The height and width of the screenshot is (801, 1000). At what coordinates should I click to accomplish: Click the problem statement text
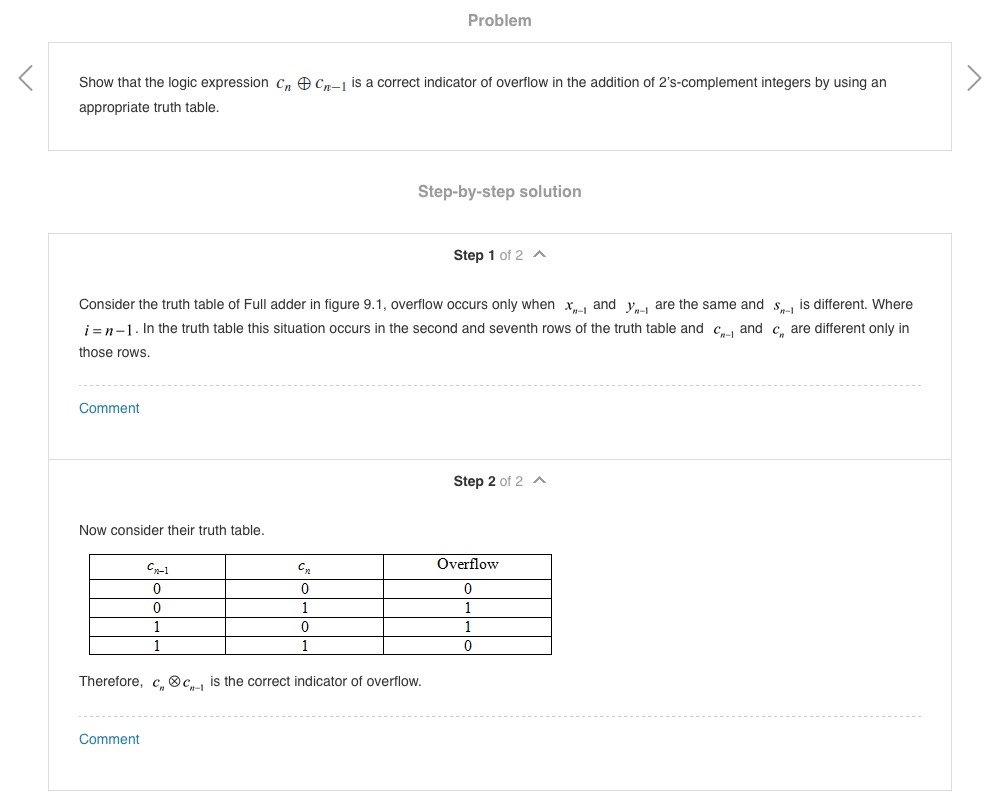482,94
